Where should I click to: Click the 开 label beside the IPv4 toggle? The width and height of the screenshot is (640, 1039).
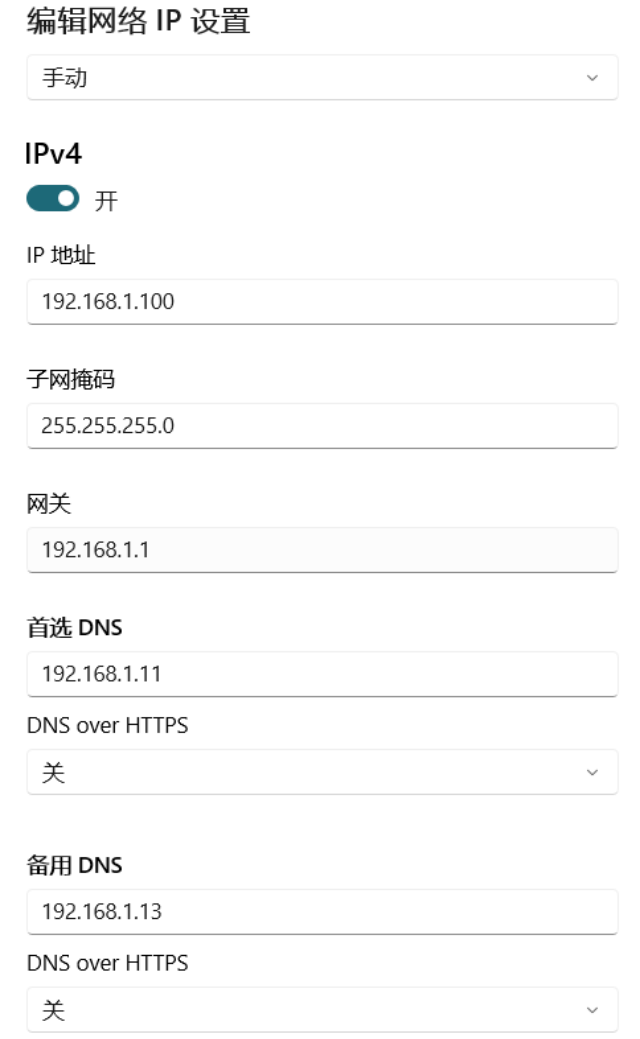[x=106, y=199]
